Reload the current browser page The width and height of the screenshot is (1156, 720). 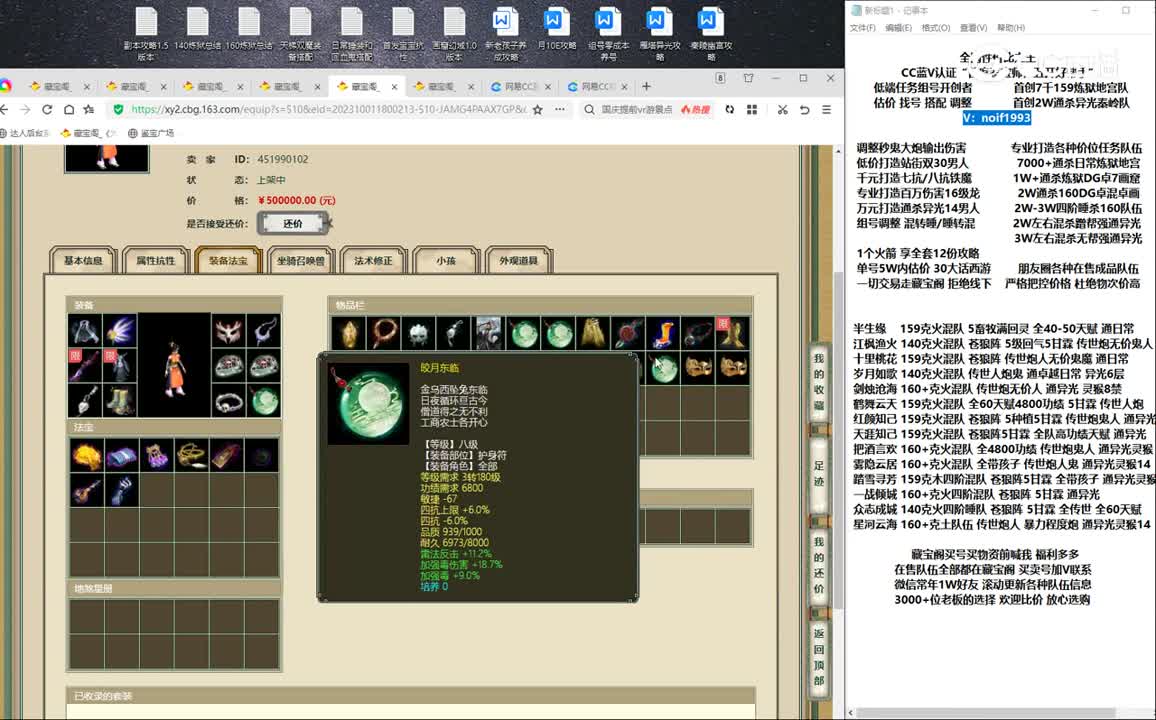click(47, 109)
